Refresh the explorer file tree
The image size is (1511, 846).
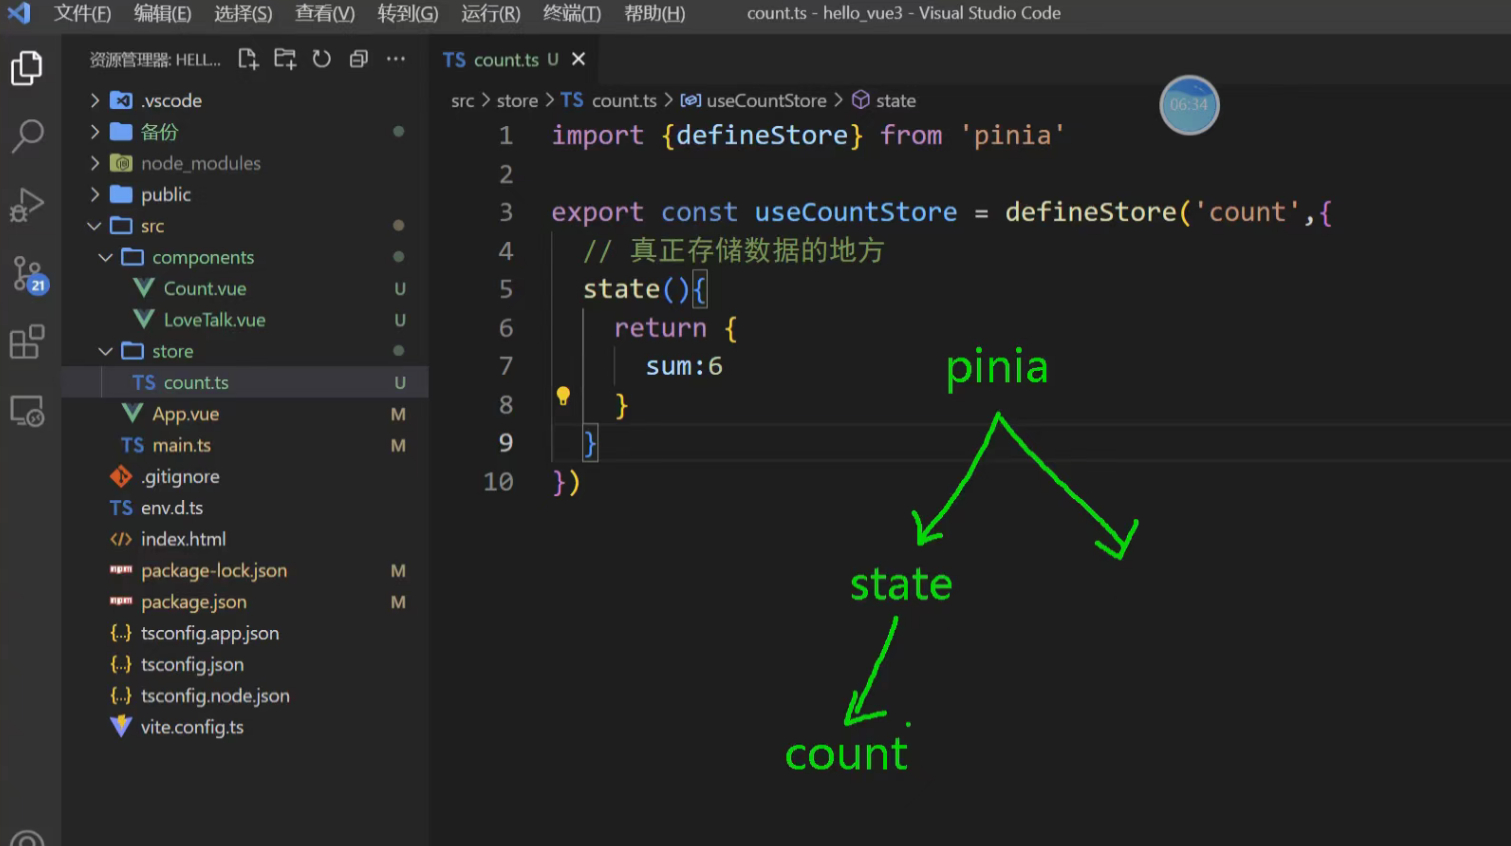tap(321, 59)
